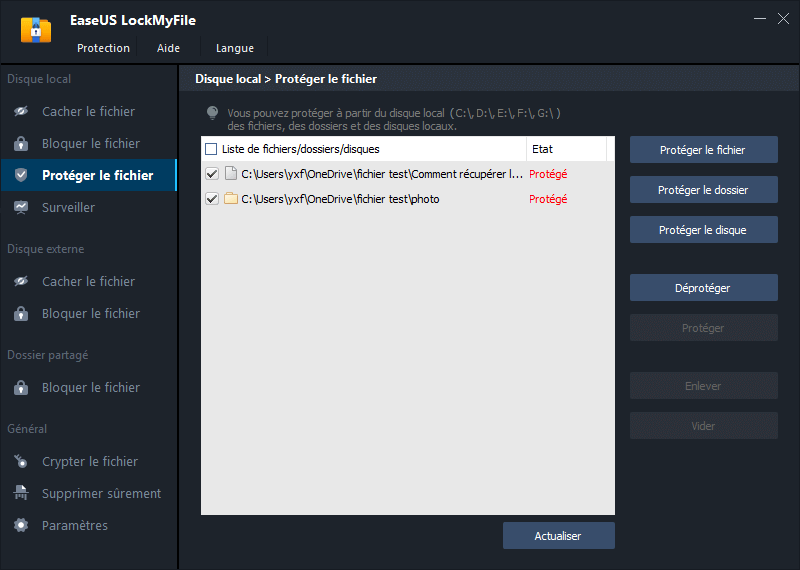800x570 pixels.
Task: Click the padlock icon under Dossier partagé
Action: [21, 387]
